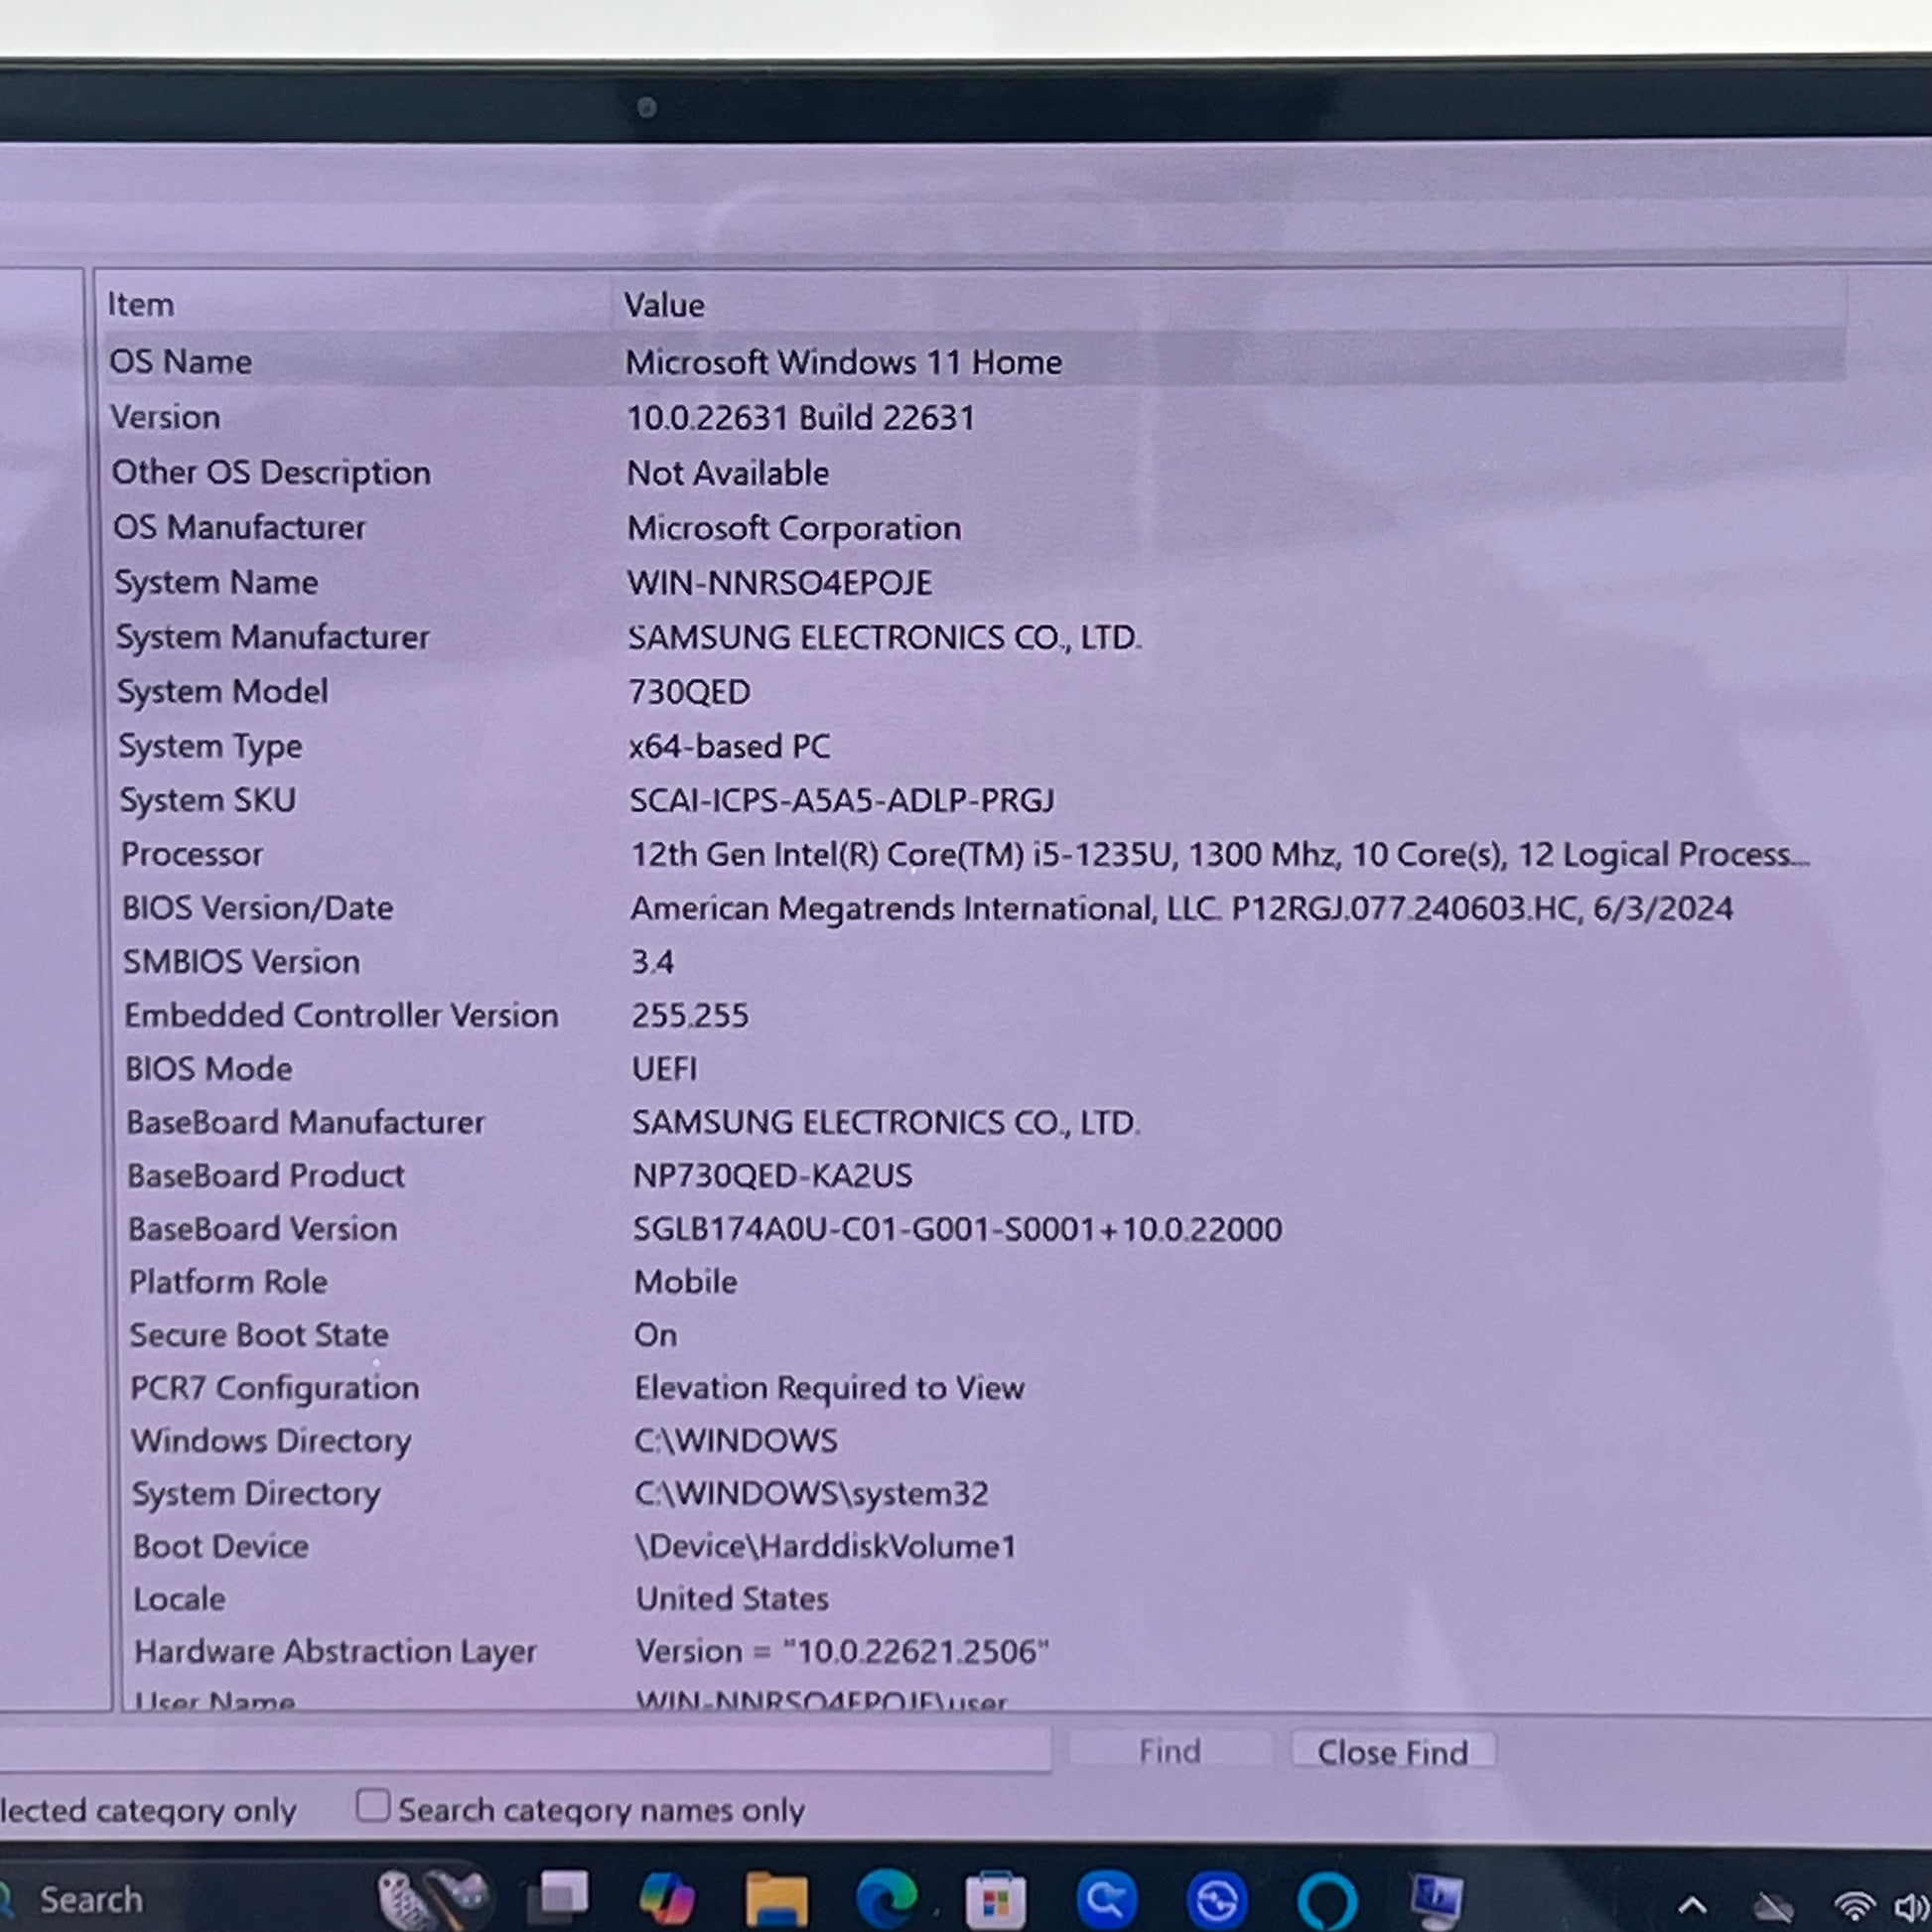Open File Explorer folder icon
This screenshot has width=1932, height=1932.
pyautogui.click(x=776, y=1898)
